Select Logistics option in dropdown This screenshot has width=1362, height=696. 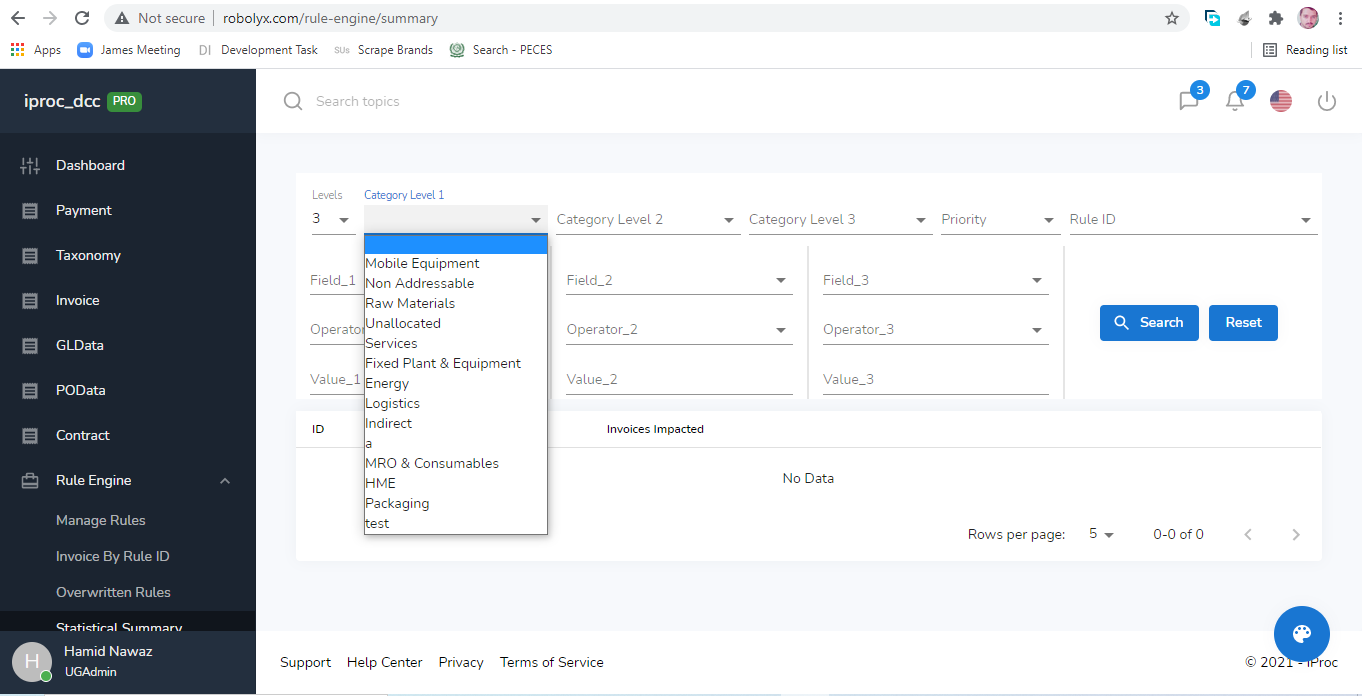click(456, 404)
